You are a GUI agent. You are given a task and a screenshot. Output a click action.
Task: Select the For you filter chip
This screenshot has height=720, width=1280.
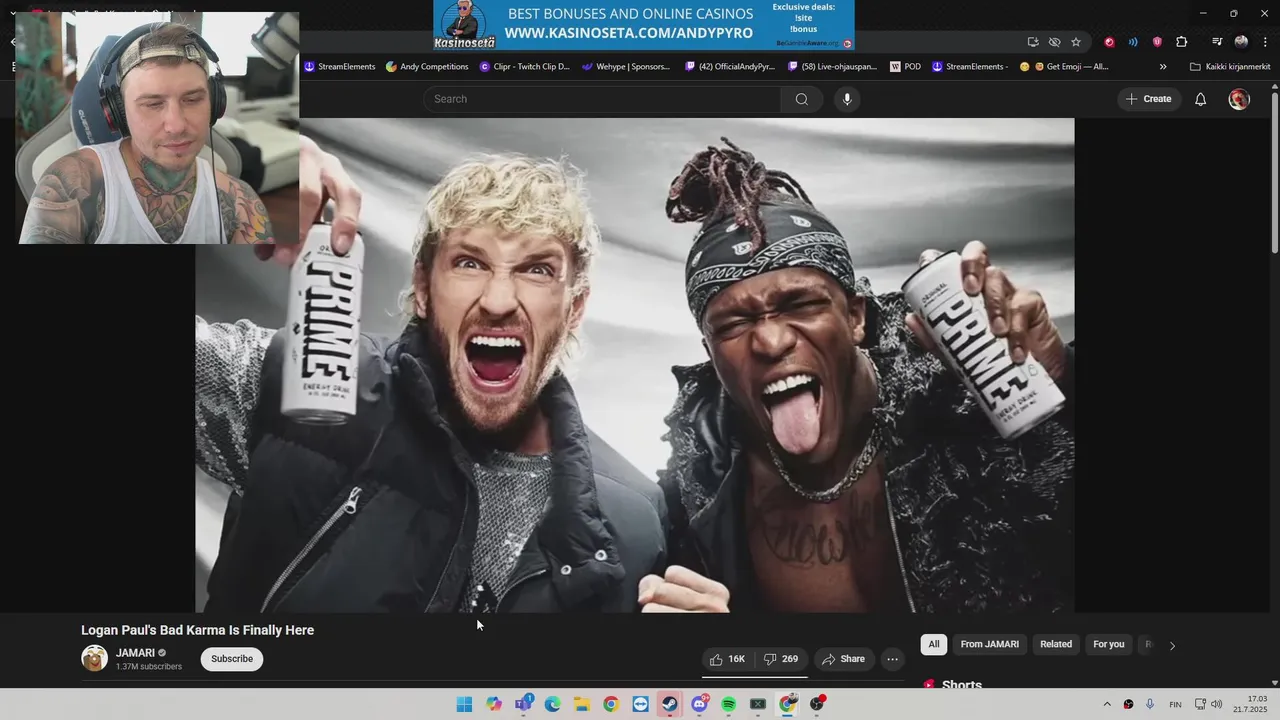coord(1109,644)
